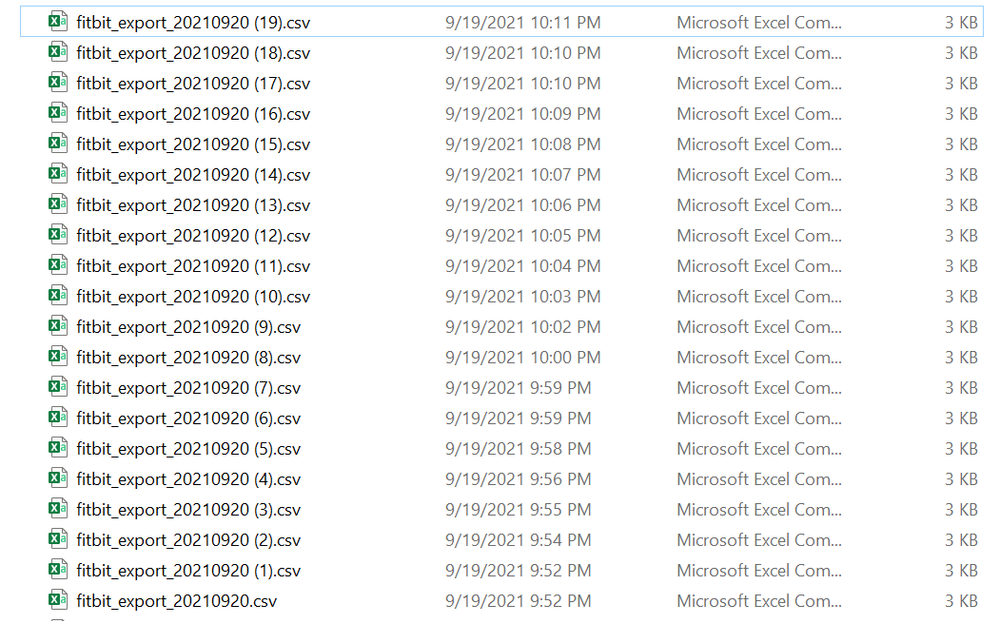Click the Excel icon for fitbit_export_20210920 (3).csv
Image resolution: width=999 pixels, height=621 pixels.
click(58, 509)
